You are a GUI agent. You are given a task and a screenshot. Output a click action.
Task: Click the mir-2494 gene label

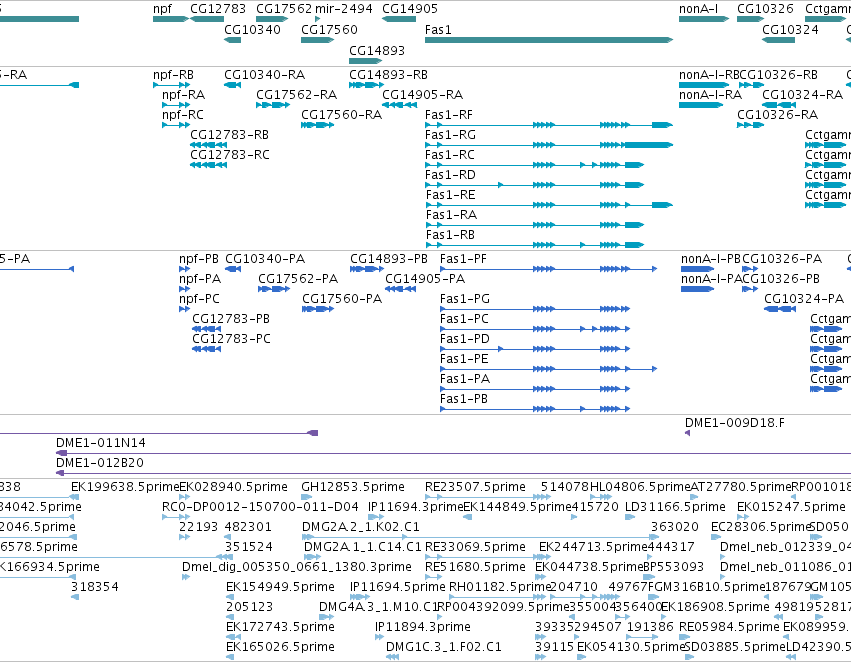tap(344, 9)
